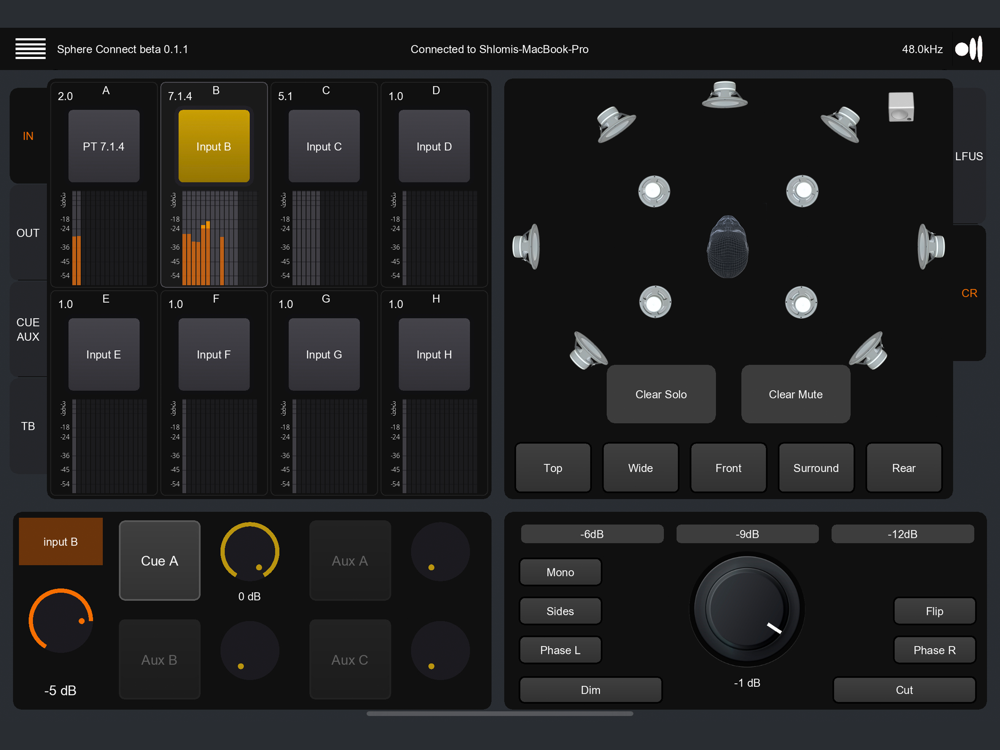Set volume preset to -12dB
Image resolution: width=1000 pixels, height=750 pixels.
click(902, 534)
